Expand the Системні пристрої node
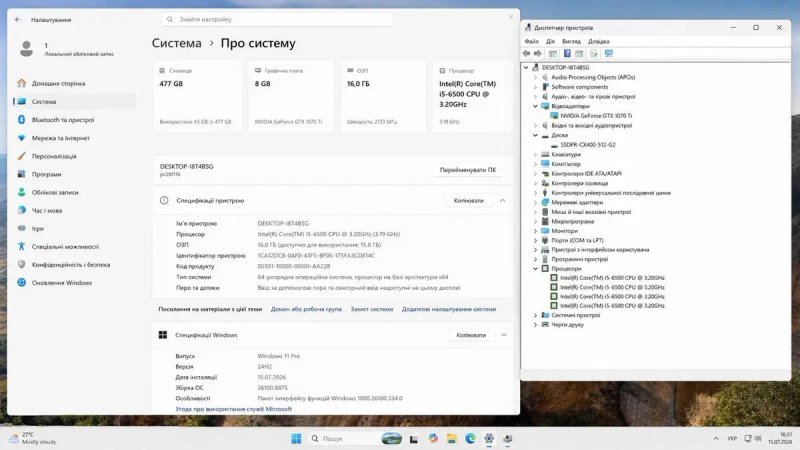This screenshot has width=800, height=450. (x=535, y=315)
